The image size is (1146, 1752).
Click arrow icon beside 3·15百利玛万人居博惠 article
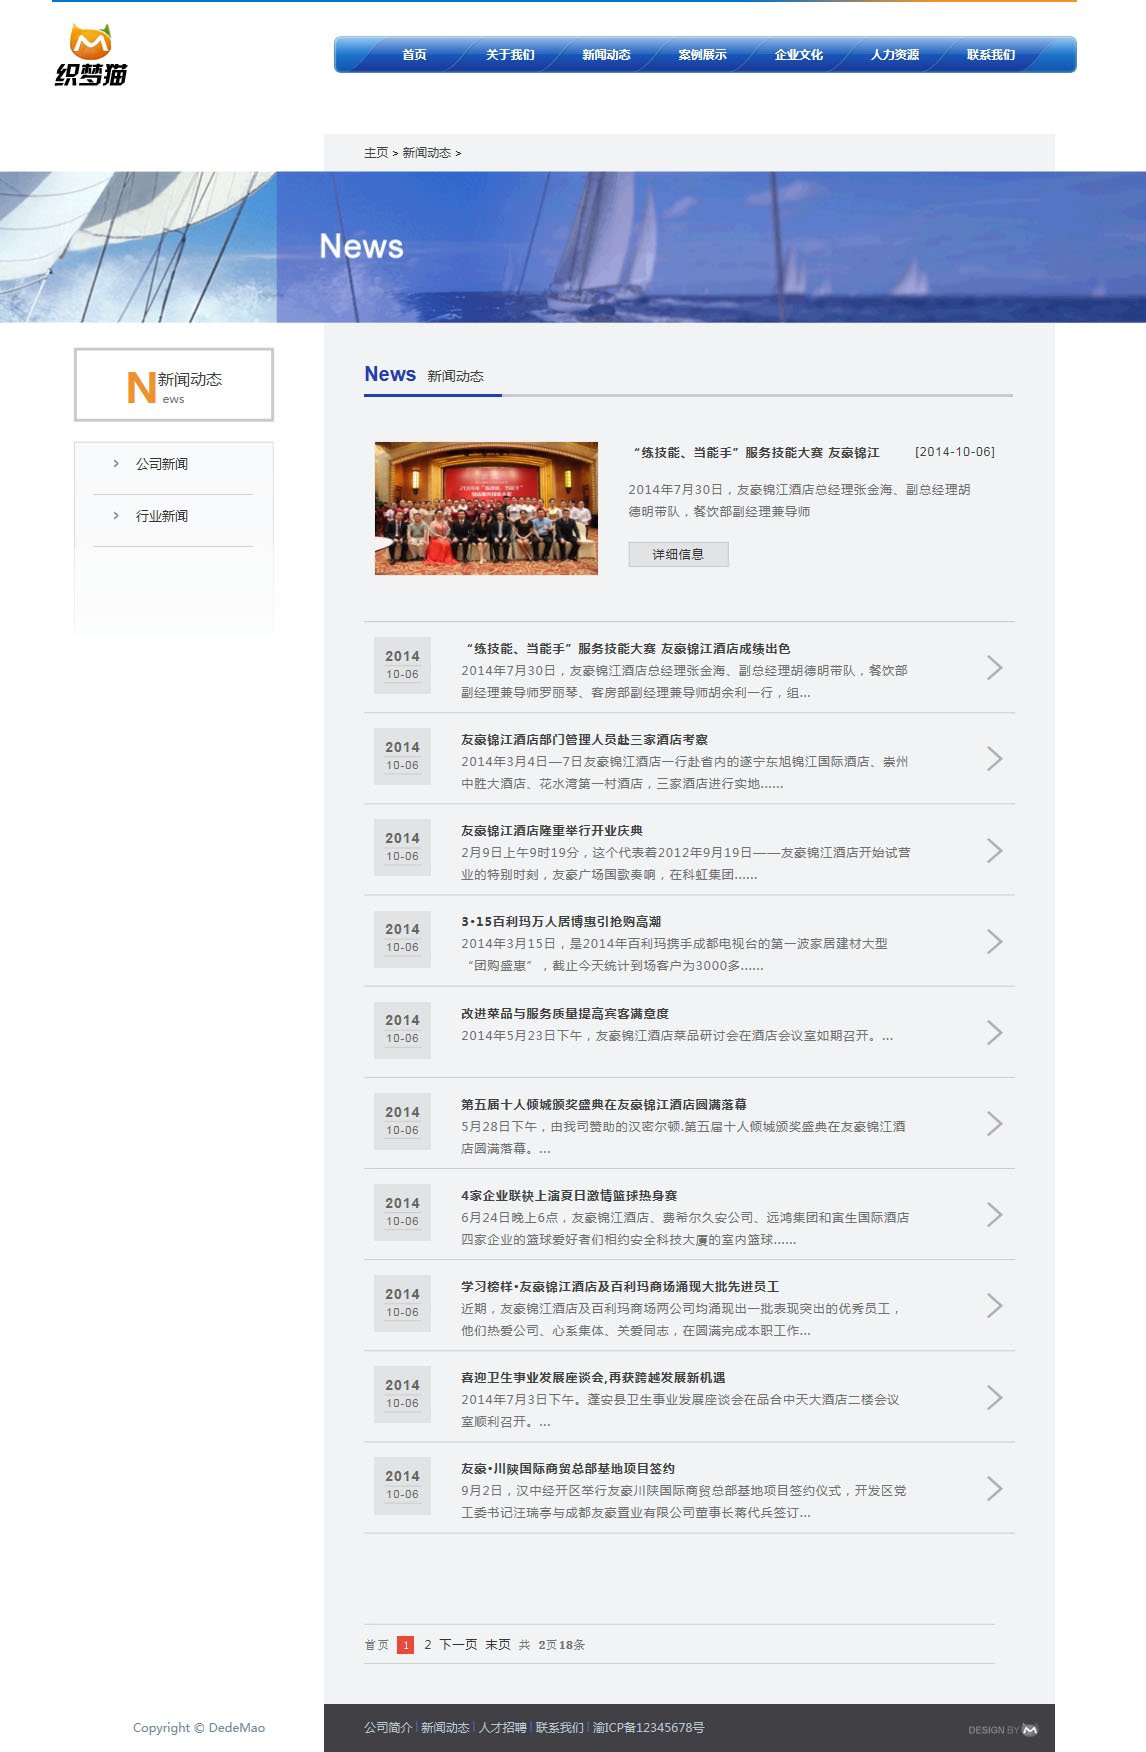[x=994, y=941]
